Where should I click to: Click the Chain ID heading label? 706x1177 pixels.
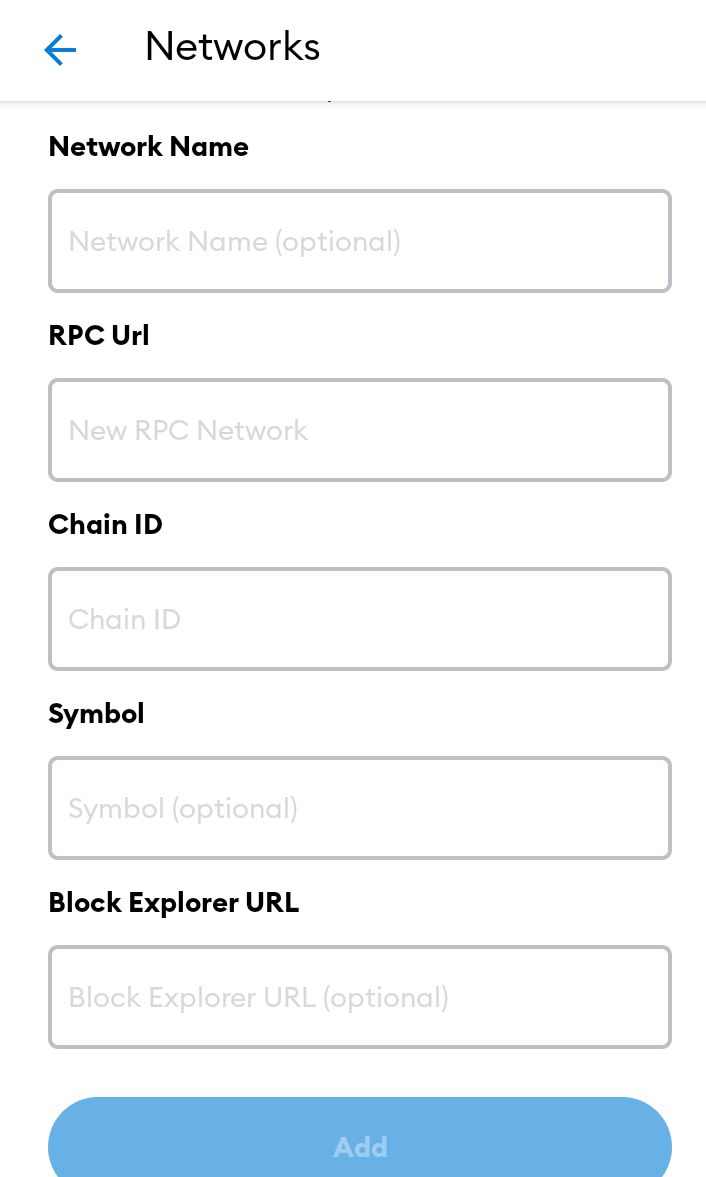106,525
